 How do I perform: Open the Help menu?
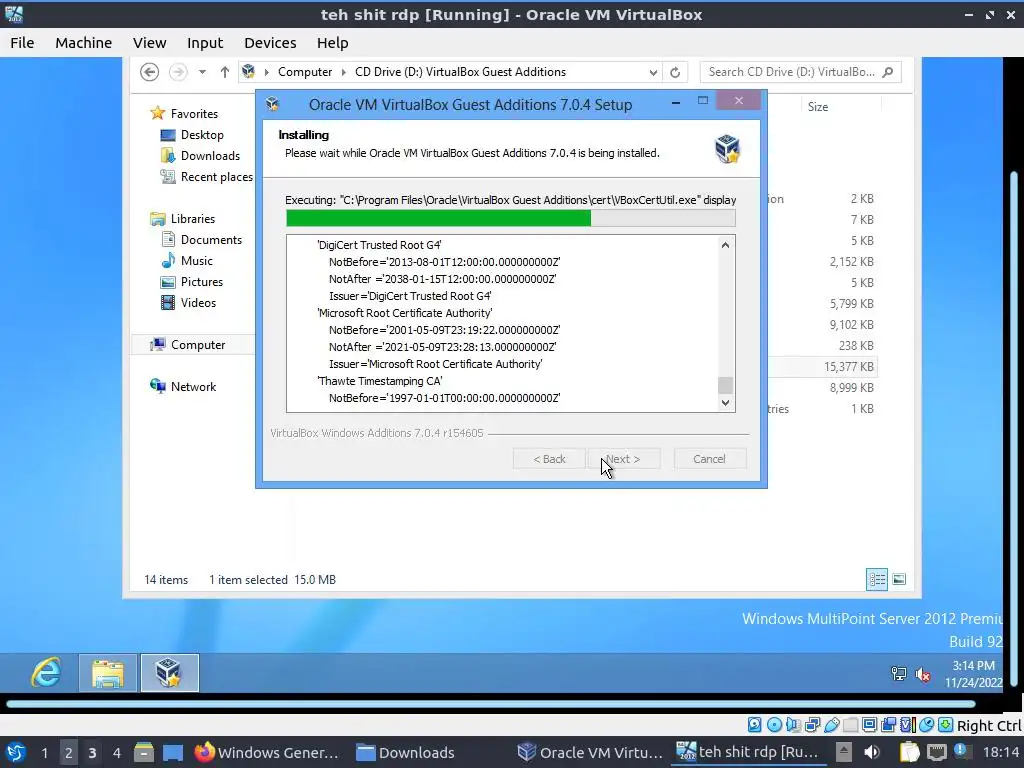[332, 42]
